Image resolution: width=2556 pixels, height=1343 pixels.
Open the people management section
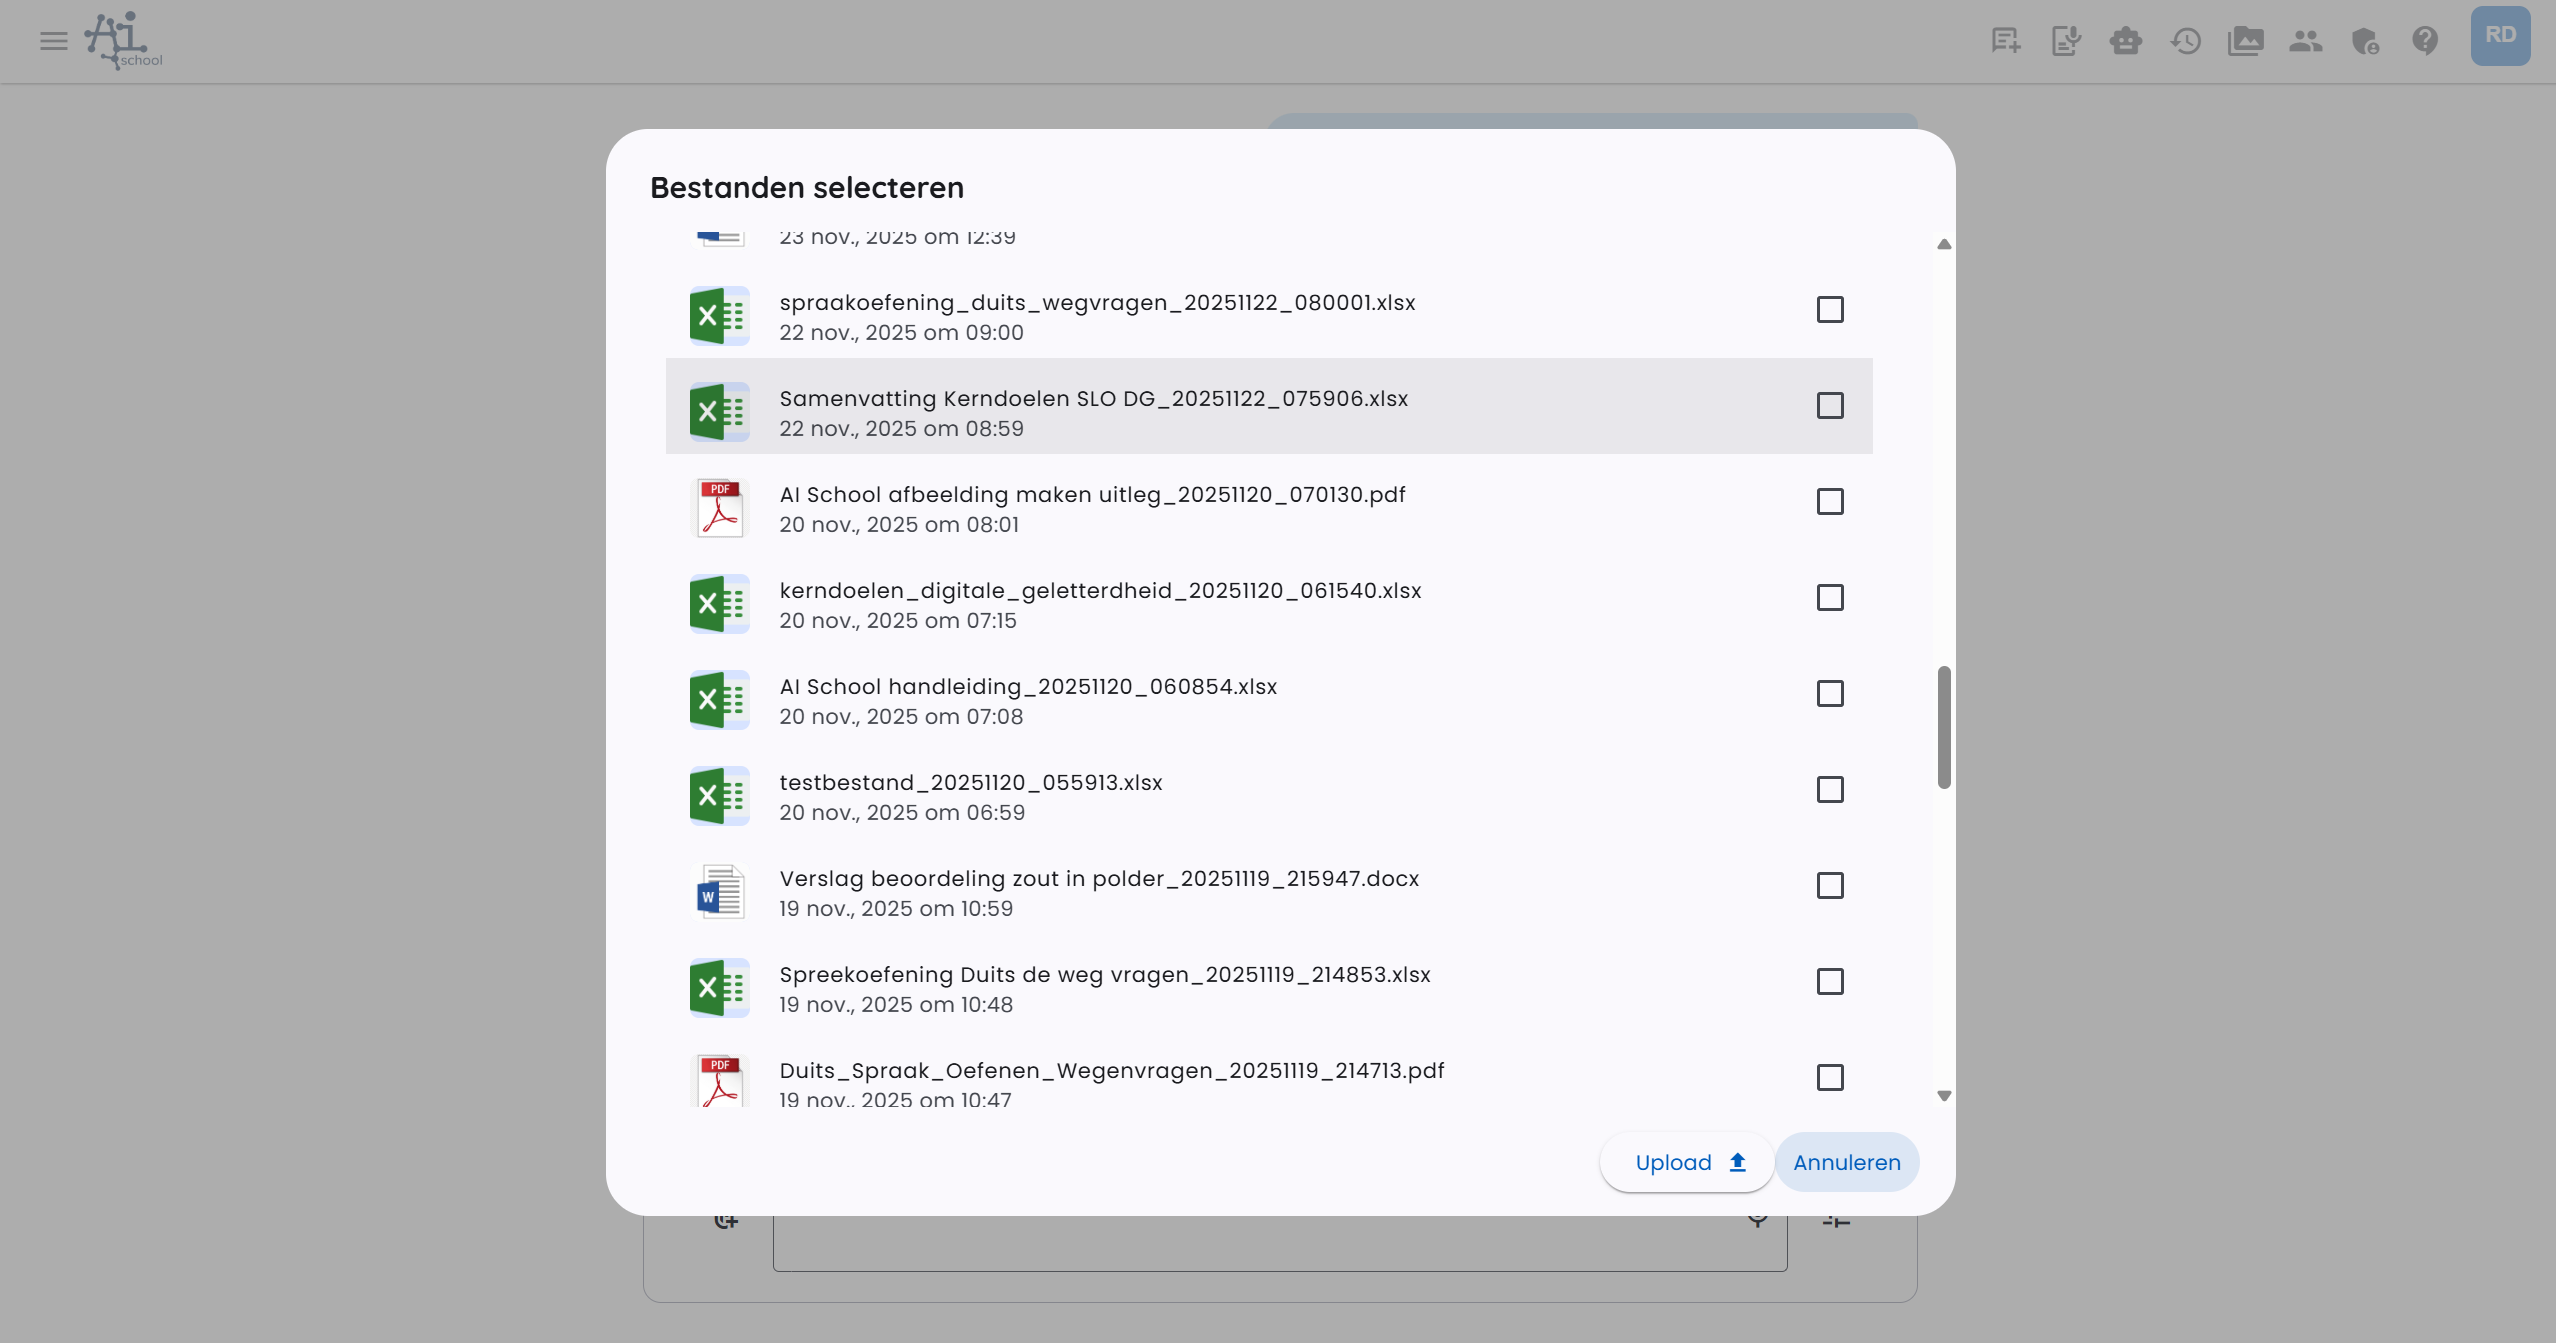click(x=2306, y=40)
